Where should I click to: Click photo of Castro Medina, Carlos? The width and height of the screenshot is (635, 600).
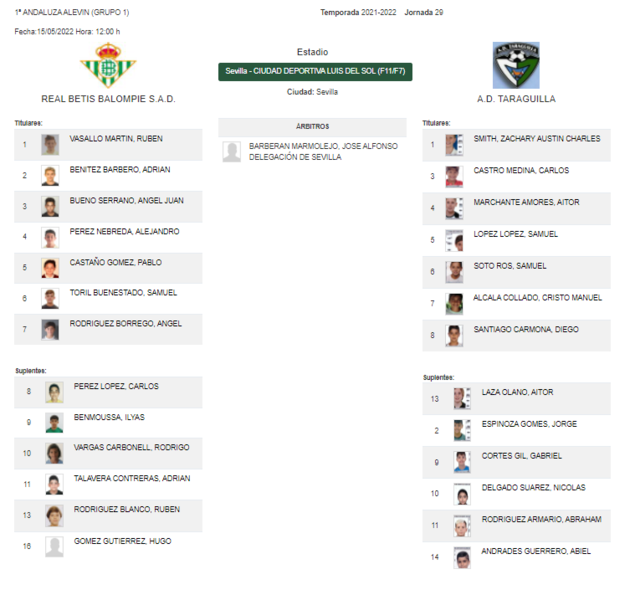(x=454, y=177)
